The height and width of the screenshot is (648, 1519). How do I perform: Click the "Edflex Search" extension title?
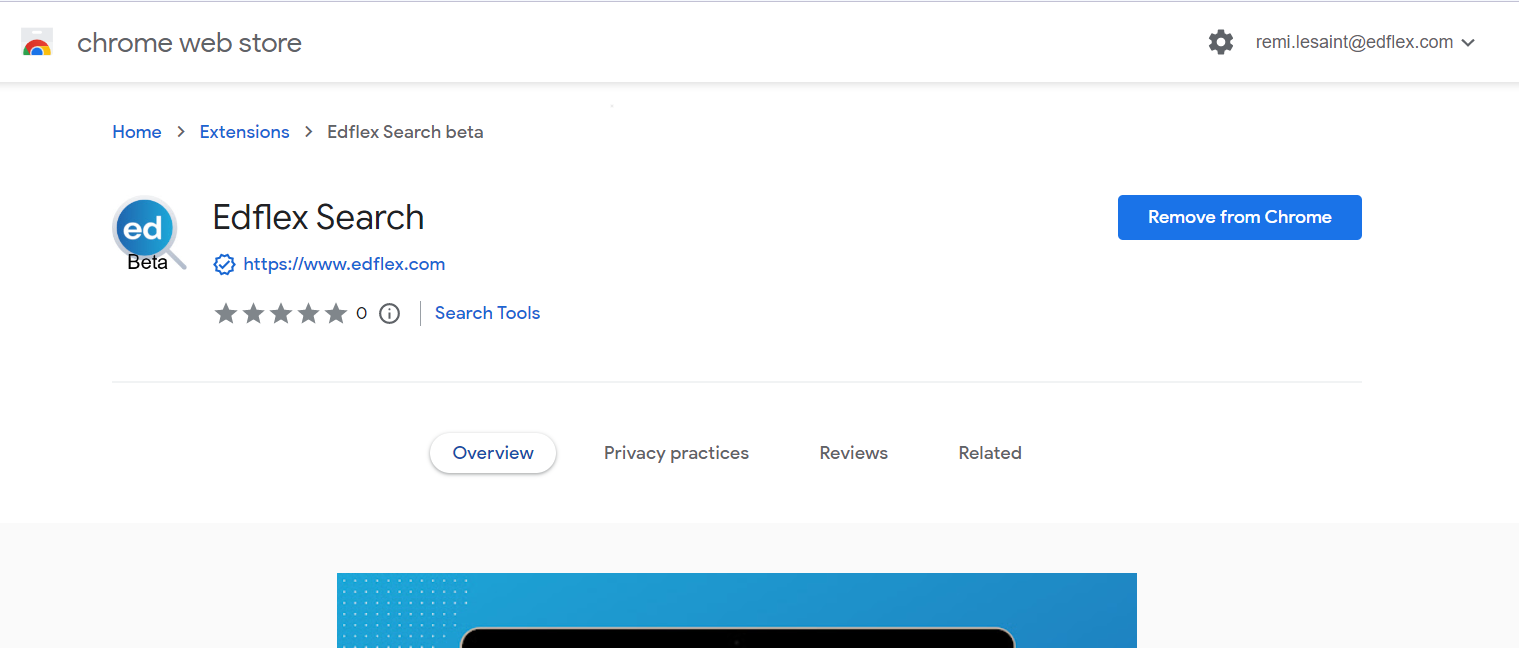[318, 217]
